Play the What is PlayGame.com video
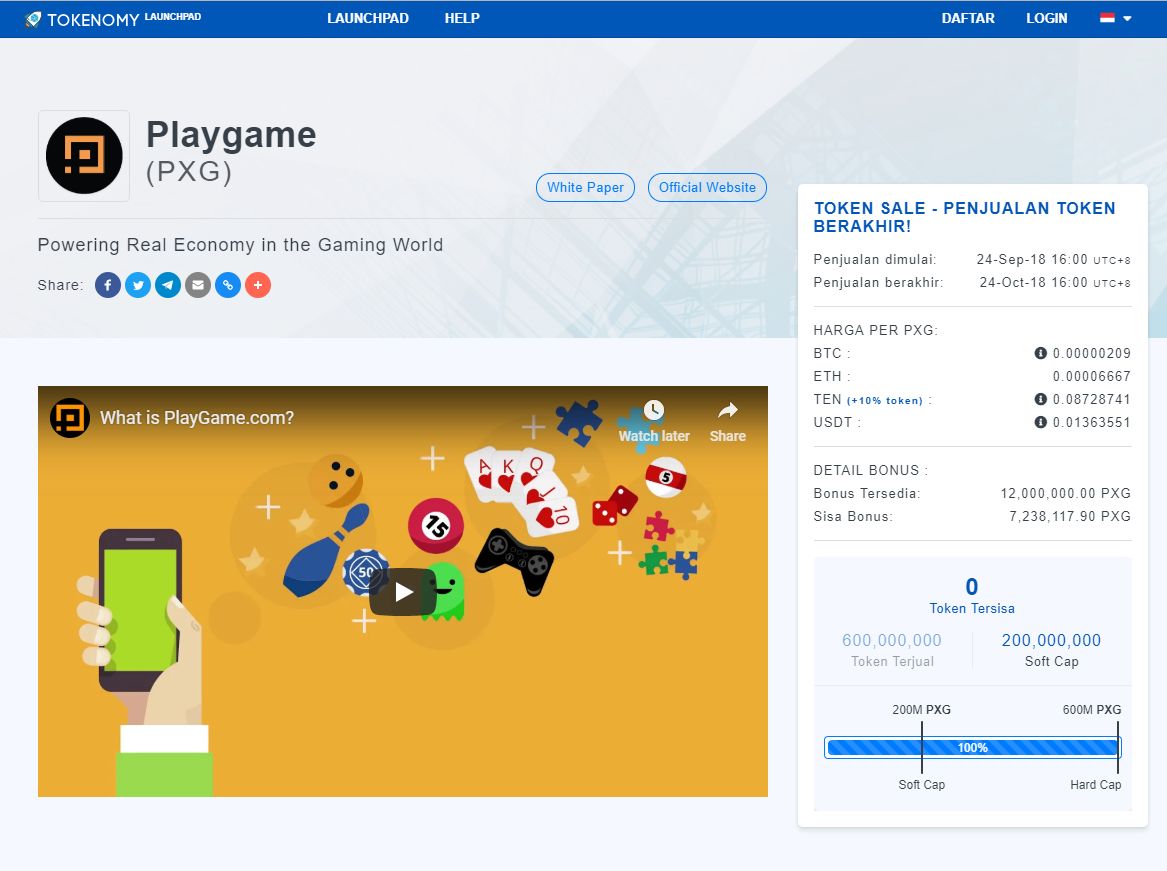Screen dimensions: 1167x871 pyautogui.click(x=403, y=591)
